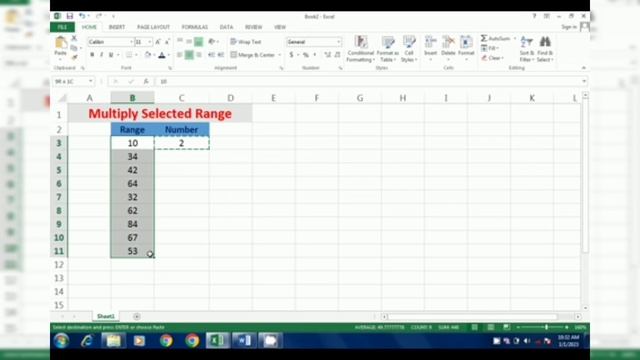Screen dimensions: 640x360
Task: Click Insert Function fx icon
Action: point(146,81)
